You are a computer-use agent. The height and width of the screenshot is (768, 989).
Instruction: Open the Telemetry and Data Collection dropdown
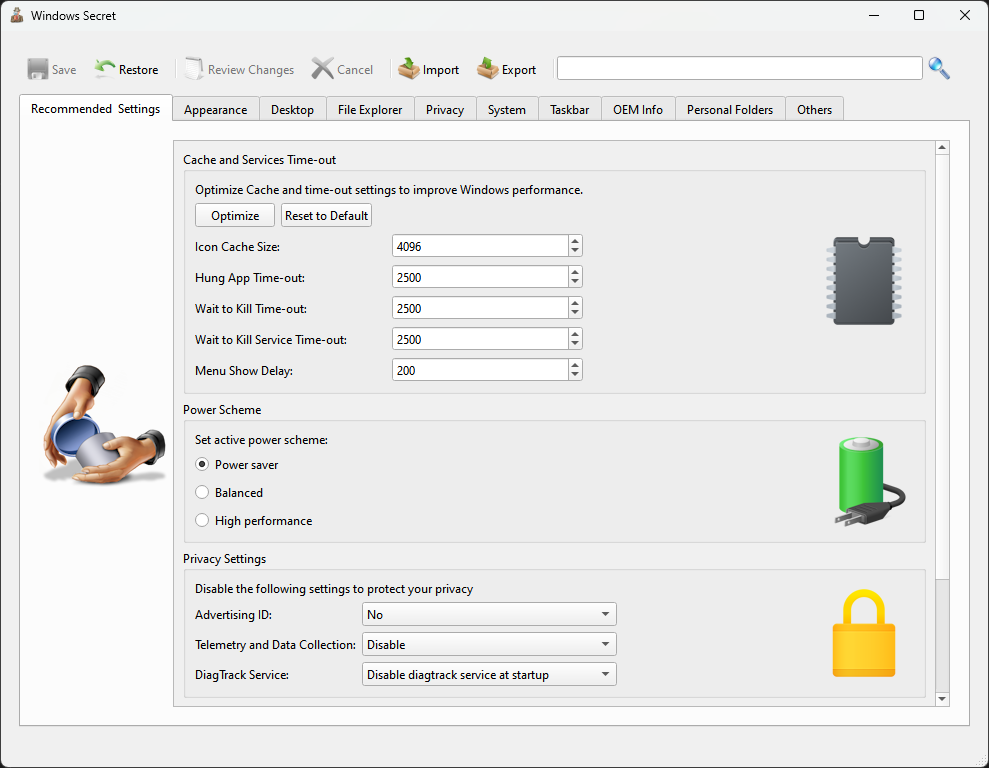(489, 644)
